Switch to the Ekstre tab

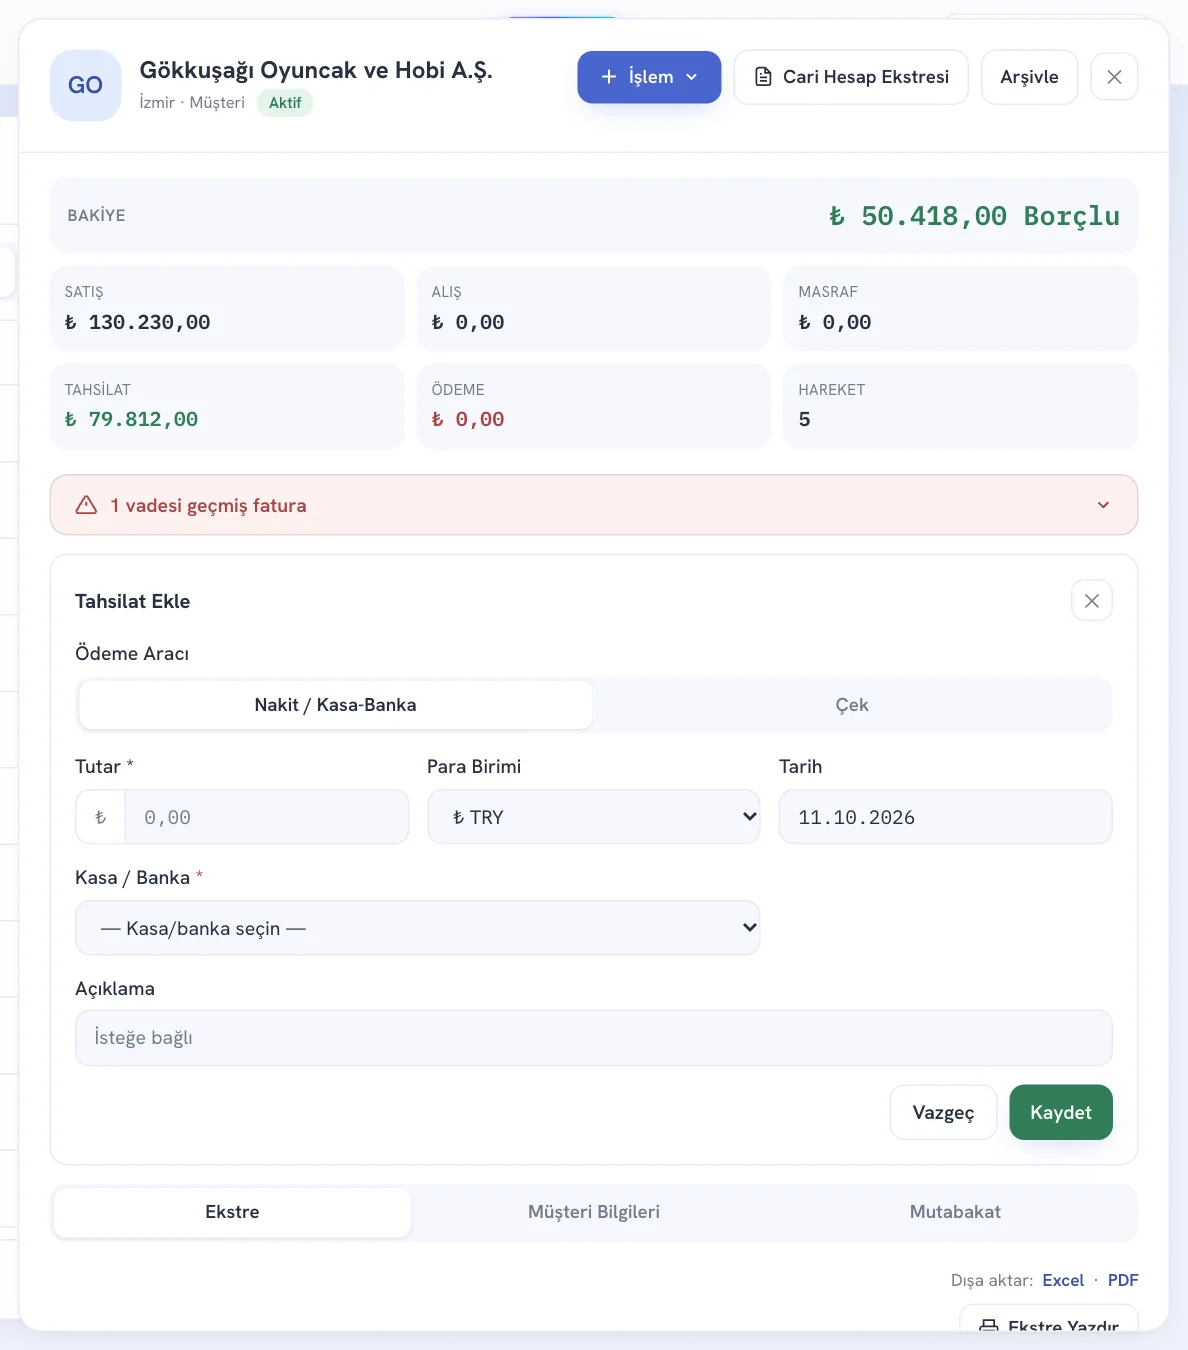[232, 1212]
